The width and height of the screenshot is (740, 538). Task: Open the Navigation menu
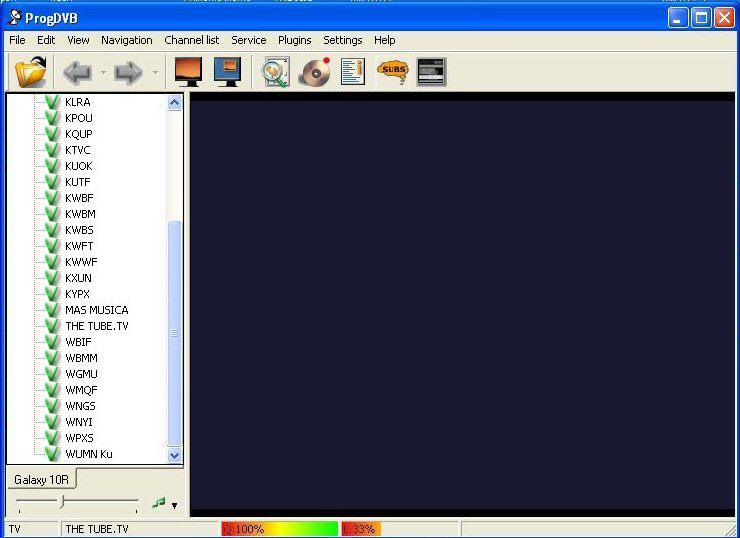tap(126, 41)
